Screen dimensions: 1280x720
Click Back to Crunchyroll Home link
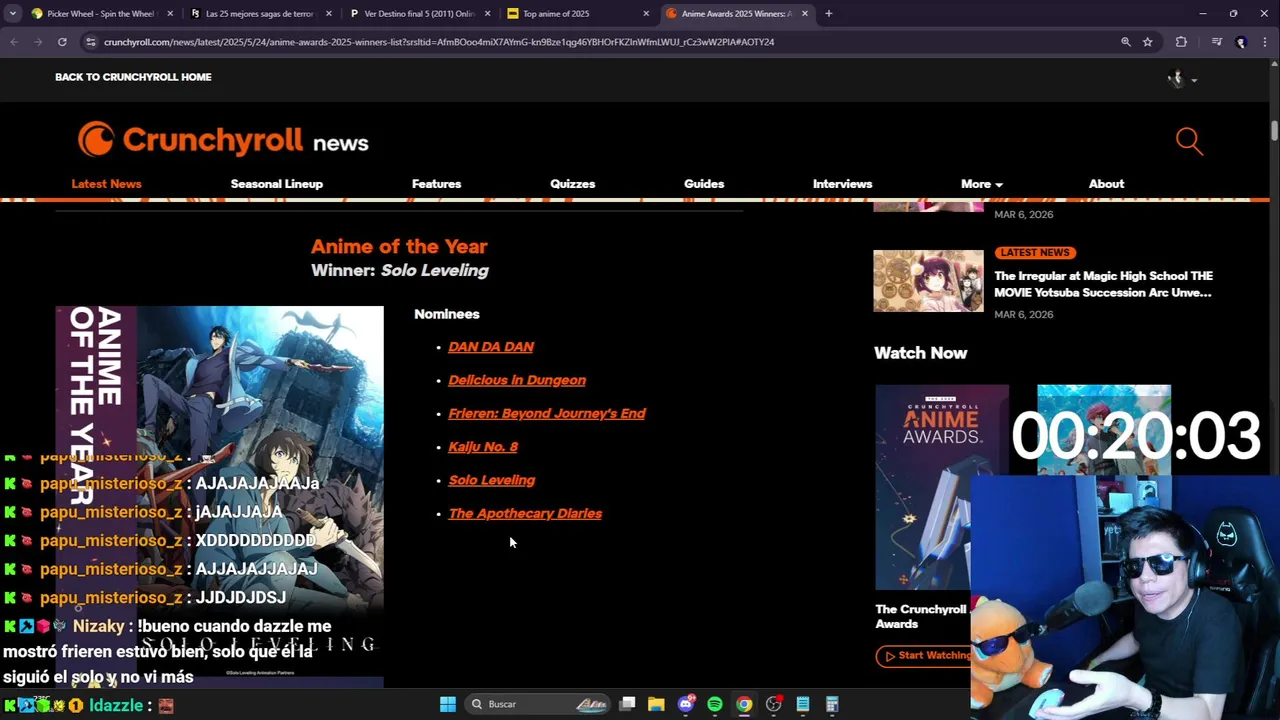point(133,77)
